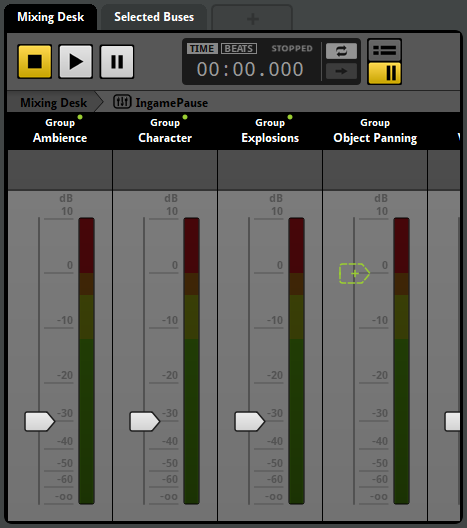Click the IngamePause mixer snapshot icon
Image resolution: width=467 pixels, height=528 pixels.
pos(122,102)
